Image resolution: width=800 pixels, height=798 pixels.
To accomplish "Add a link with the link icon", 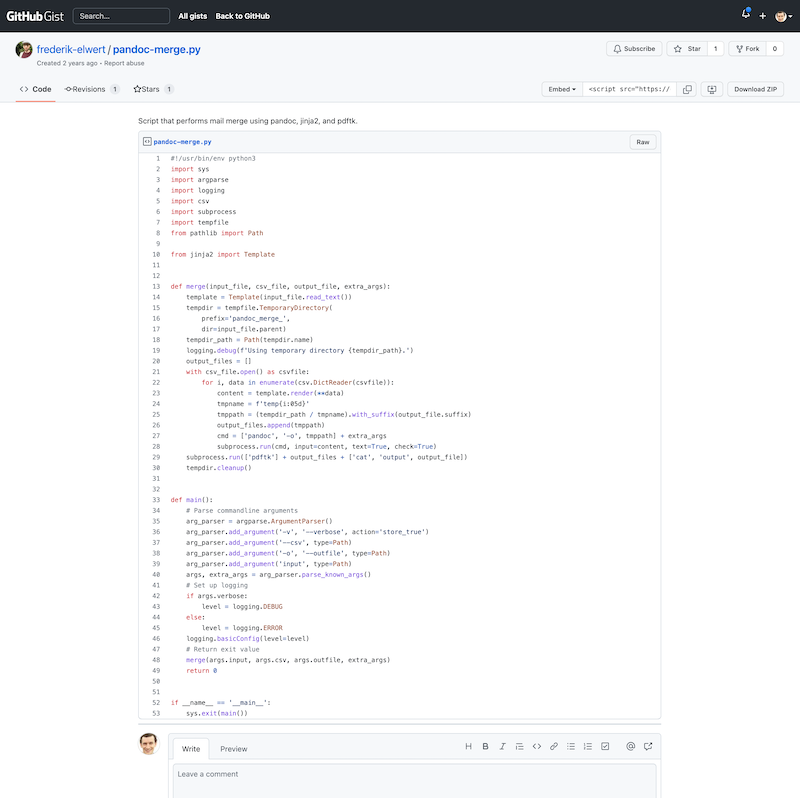I will (x=554, y=746).
